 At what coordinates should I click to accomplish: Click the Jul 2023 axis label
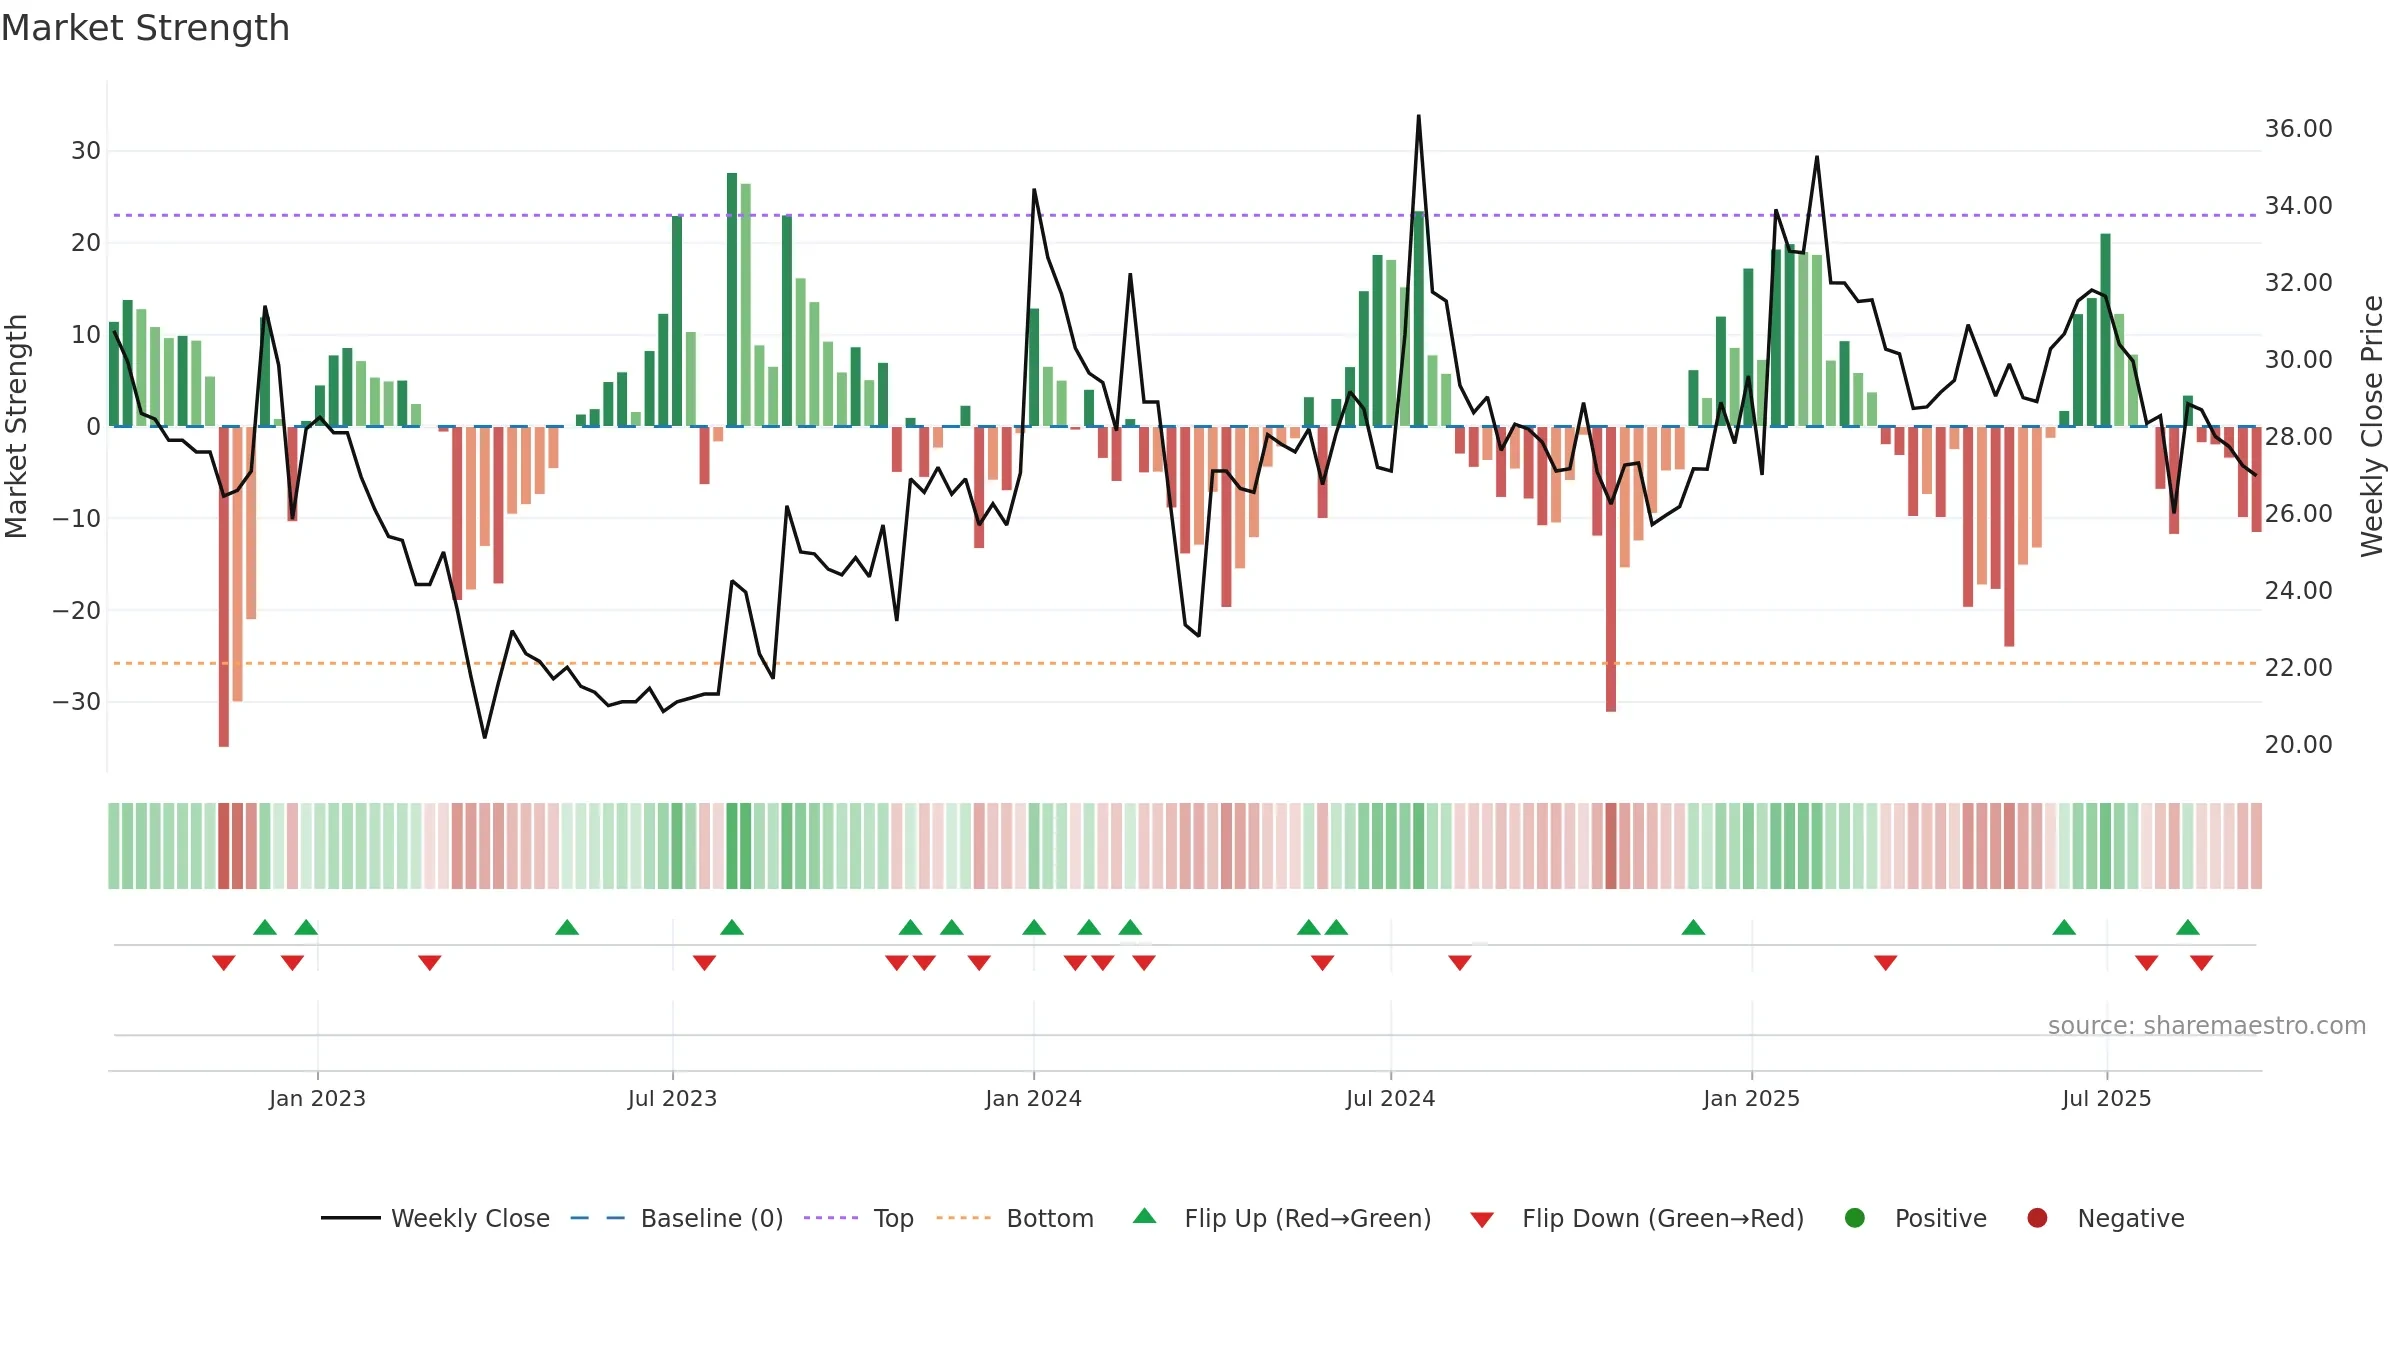[672, 1098]
